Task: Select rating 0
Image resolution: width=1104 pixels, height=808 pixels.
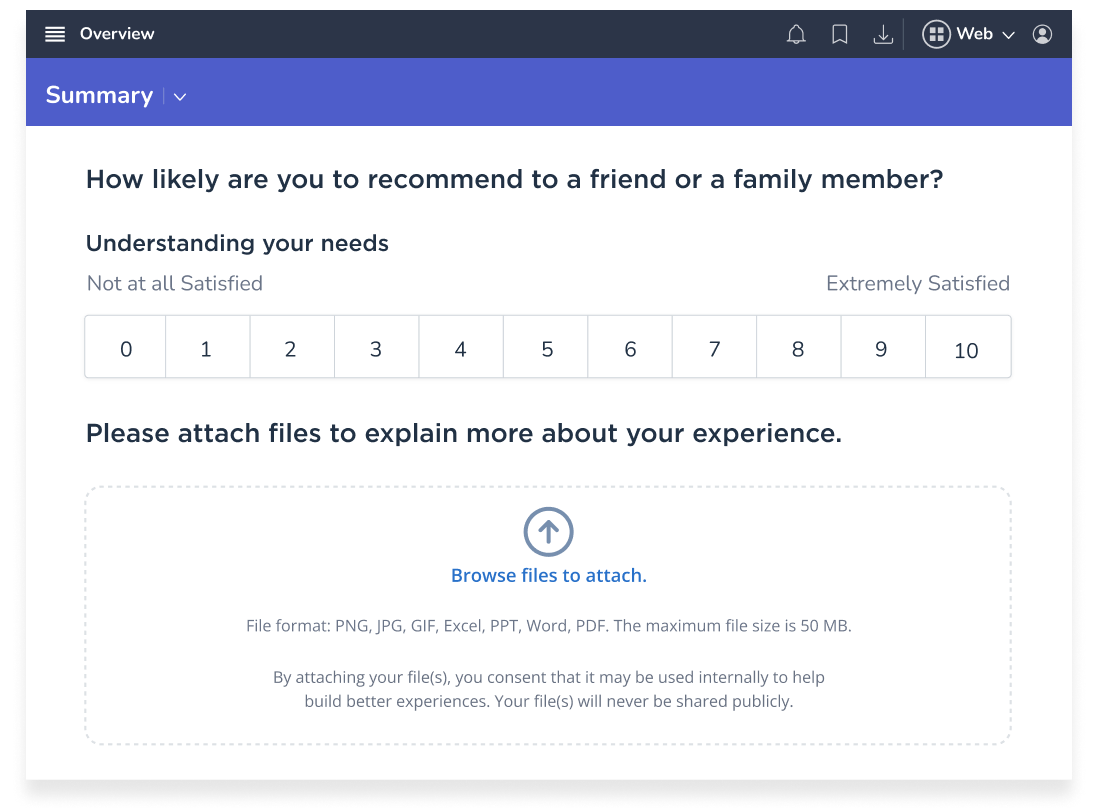Action: pyautogui.click(x=126, y=347)
